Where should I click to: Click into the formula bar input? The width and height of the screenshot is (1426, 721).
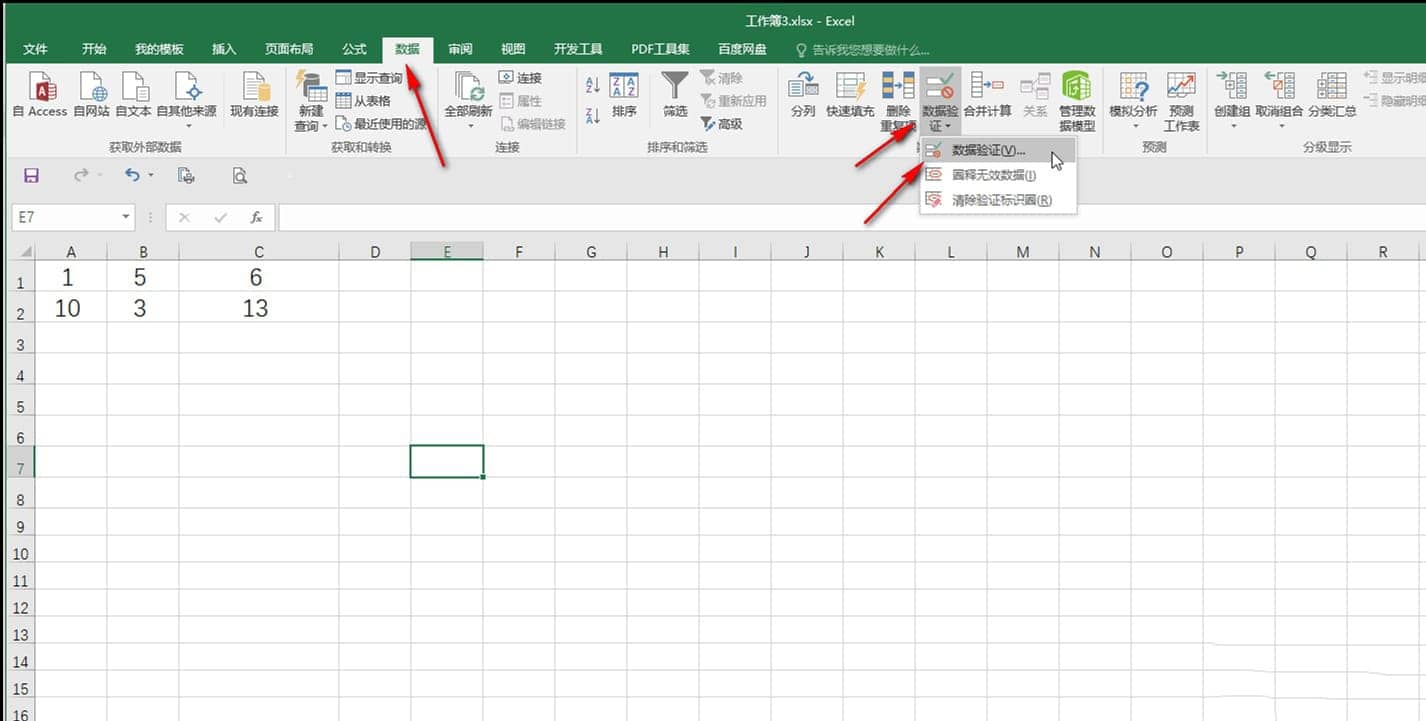point(850,217)
